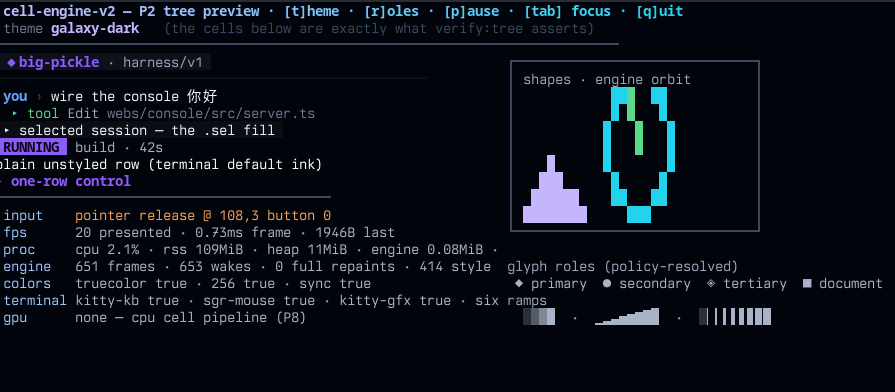Click the fps row label

(15, 233)
